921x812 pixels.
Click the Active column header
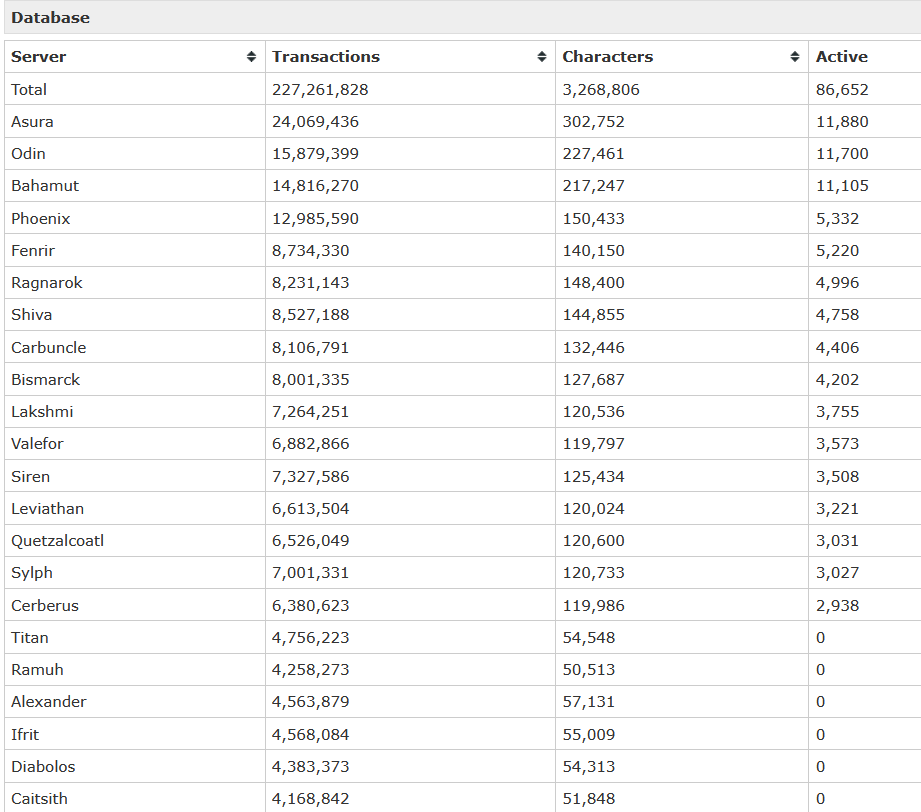865,56
